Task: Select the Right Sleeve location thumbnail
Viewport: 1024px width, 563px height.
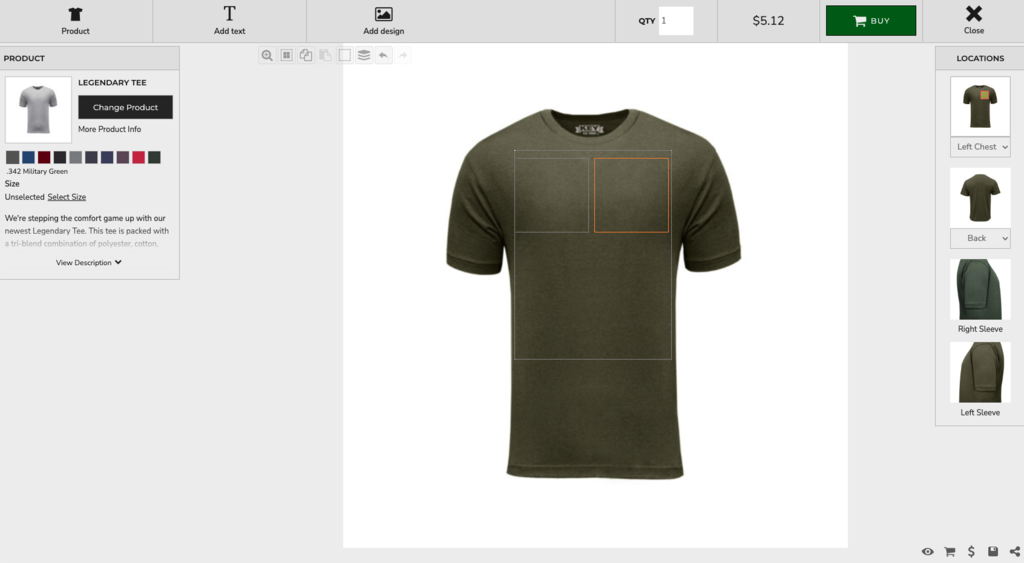Action: coord(980,290)
